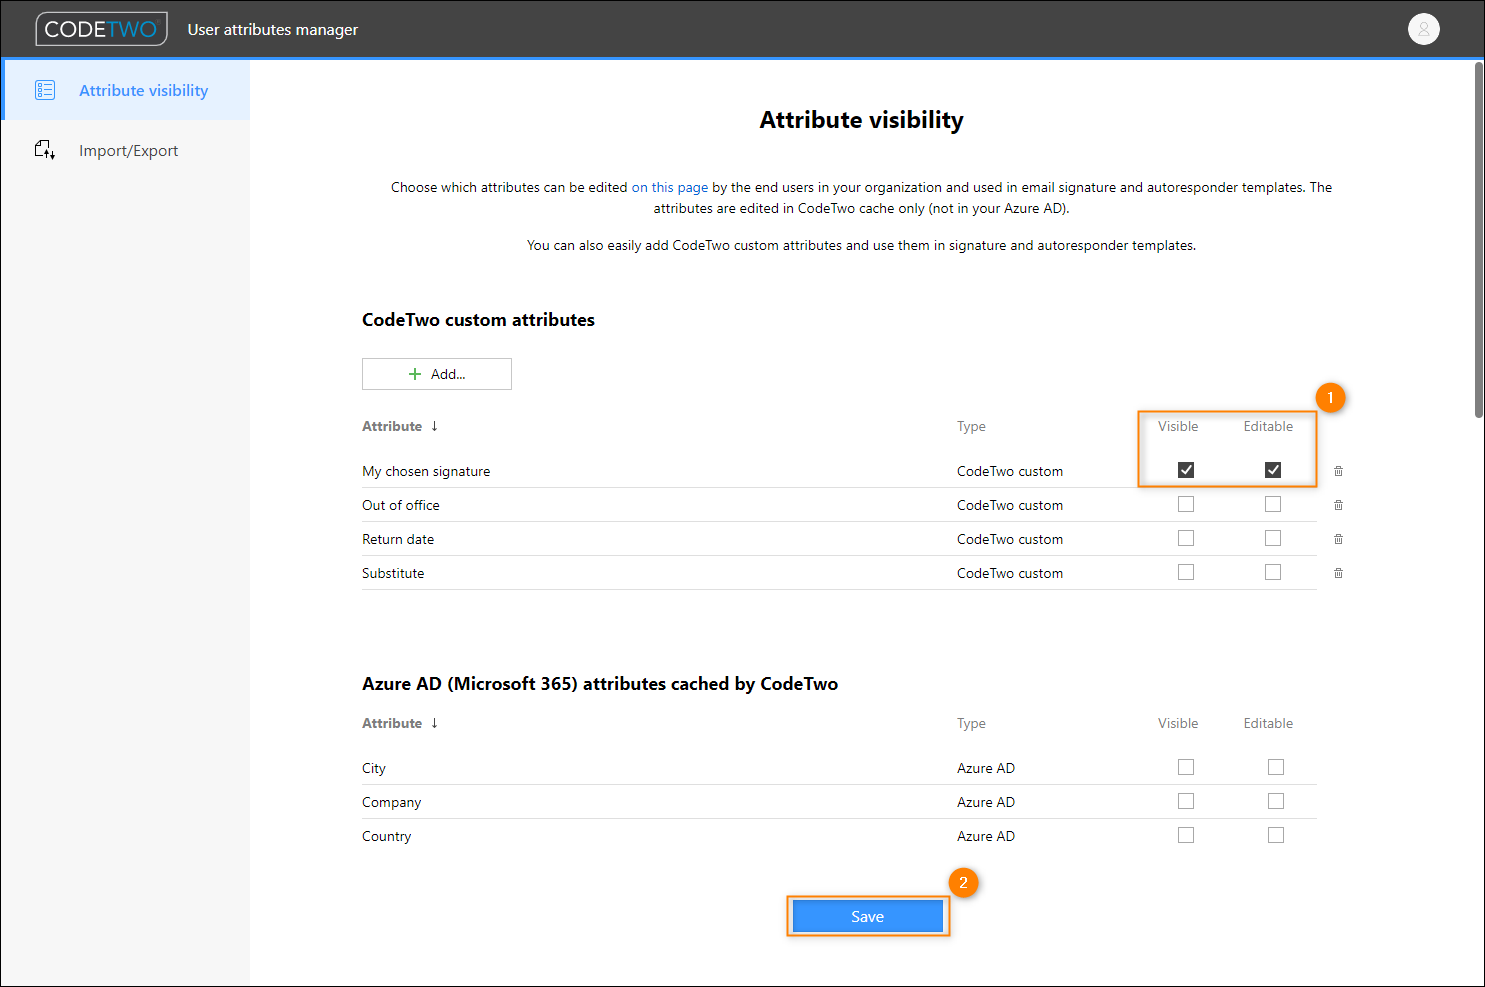
Task: Open the user account avatar menu
Action: (x=1423, y=29)
